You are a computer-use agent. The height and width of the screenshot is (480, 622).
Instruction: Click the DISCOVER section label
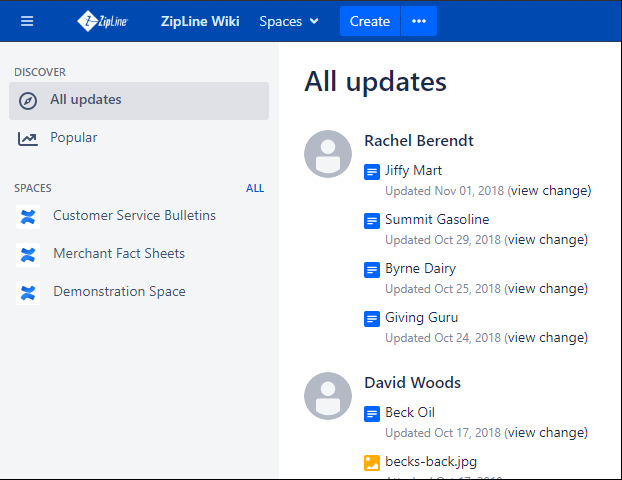[x=40, y=72]
